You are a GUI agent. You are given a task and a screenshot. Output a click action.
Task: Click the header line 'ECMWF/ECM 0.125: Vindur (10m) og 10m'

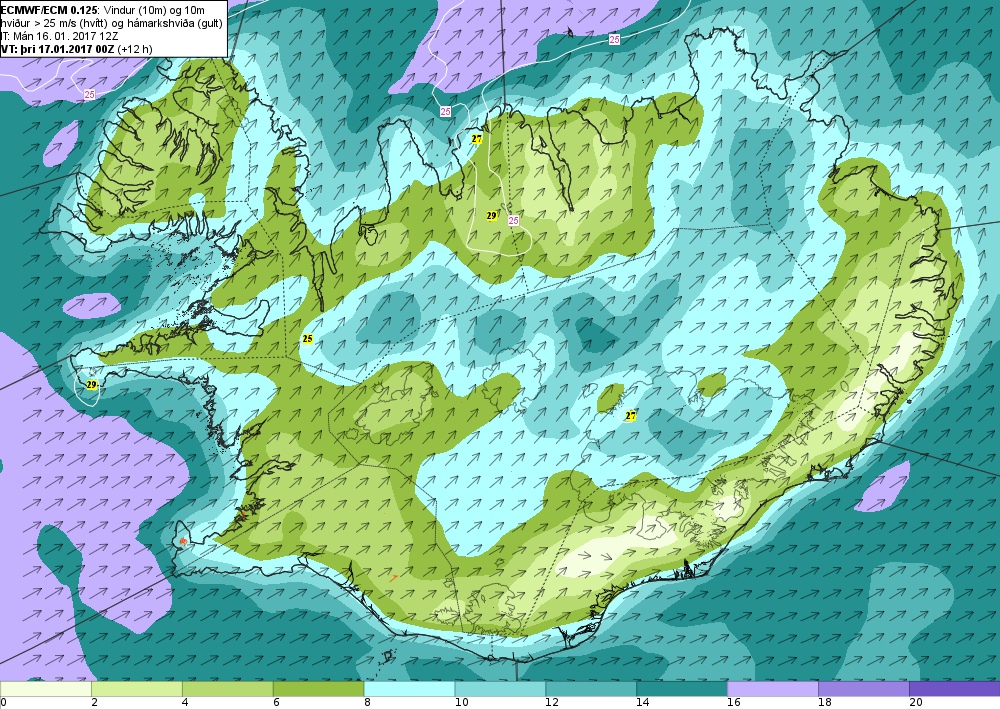coord(103,10)
